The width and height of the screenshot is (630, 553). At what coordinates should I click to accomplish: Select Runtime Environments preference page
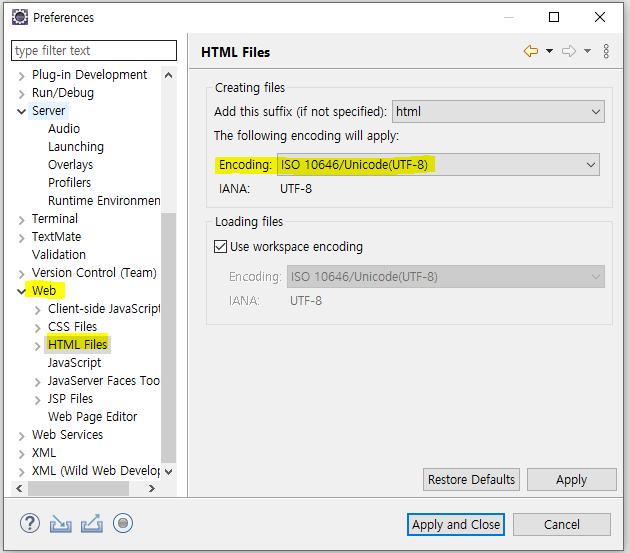pos(104,201)
